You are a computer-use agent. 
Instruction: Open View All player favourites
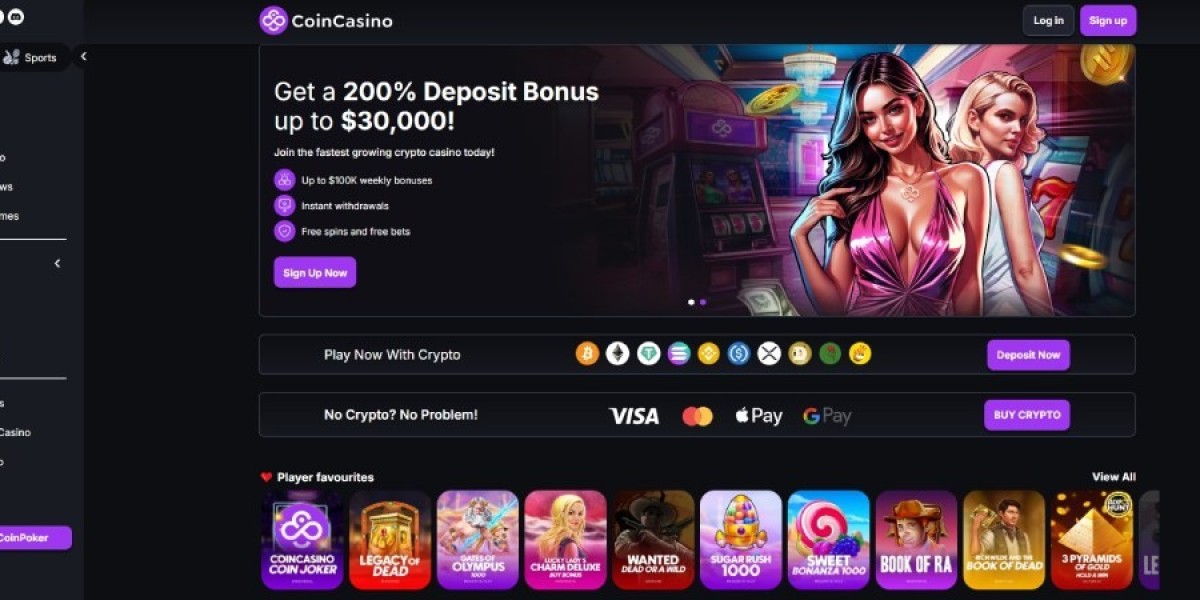[1113, 477]
